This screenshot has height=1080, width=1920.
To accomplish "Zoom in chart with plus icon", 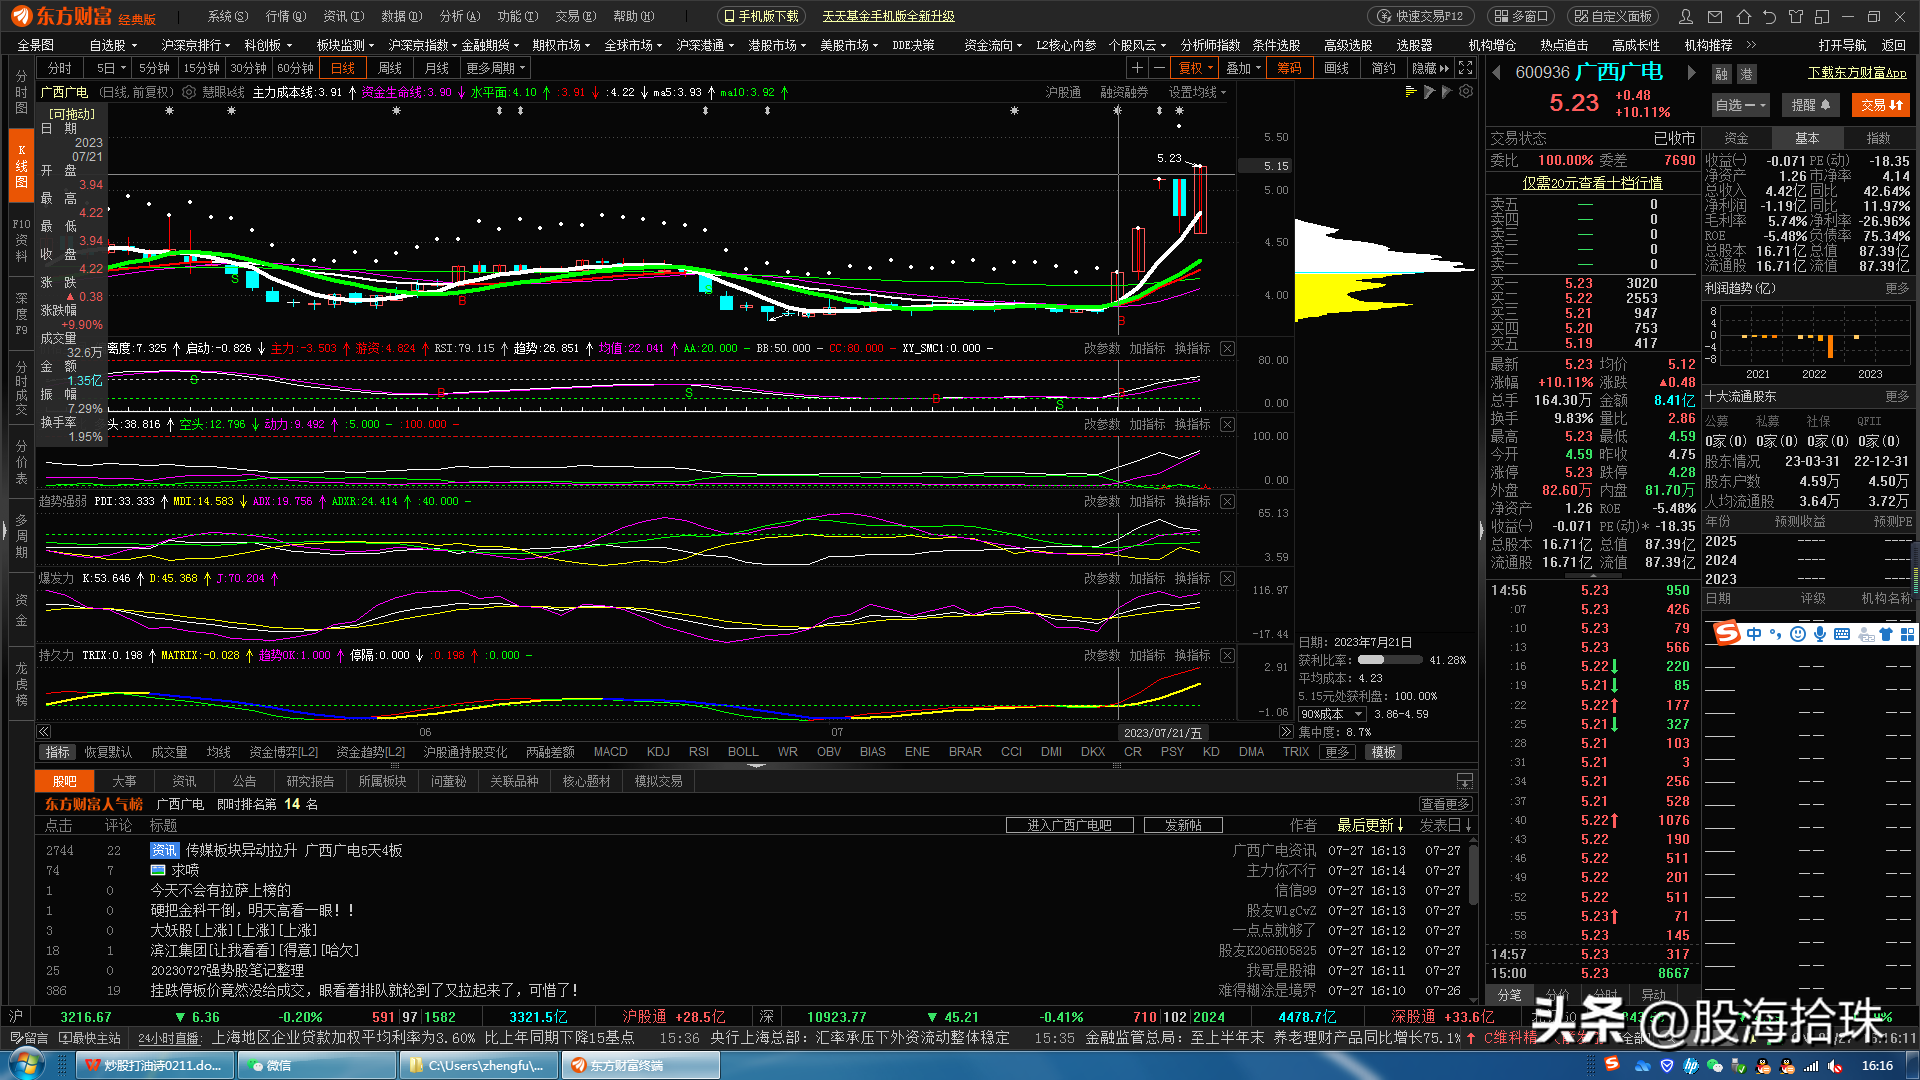I will coord(1137,68).
